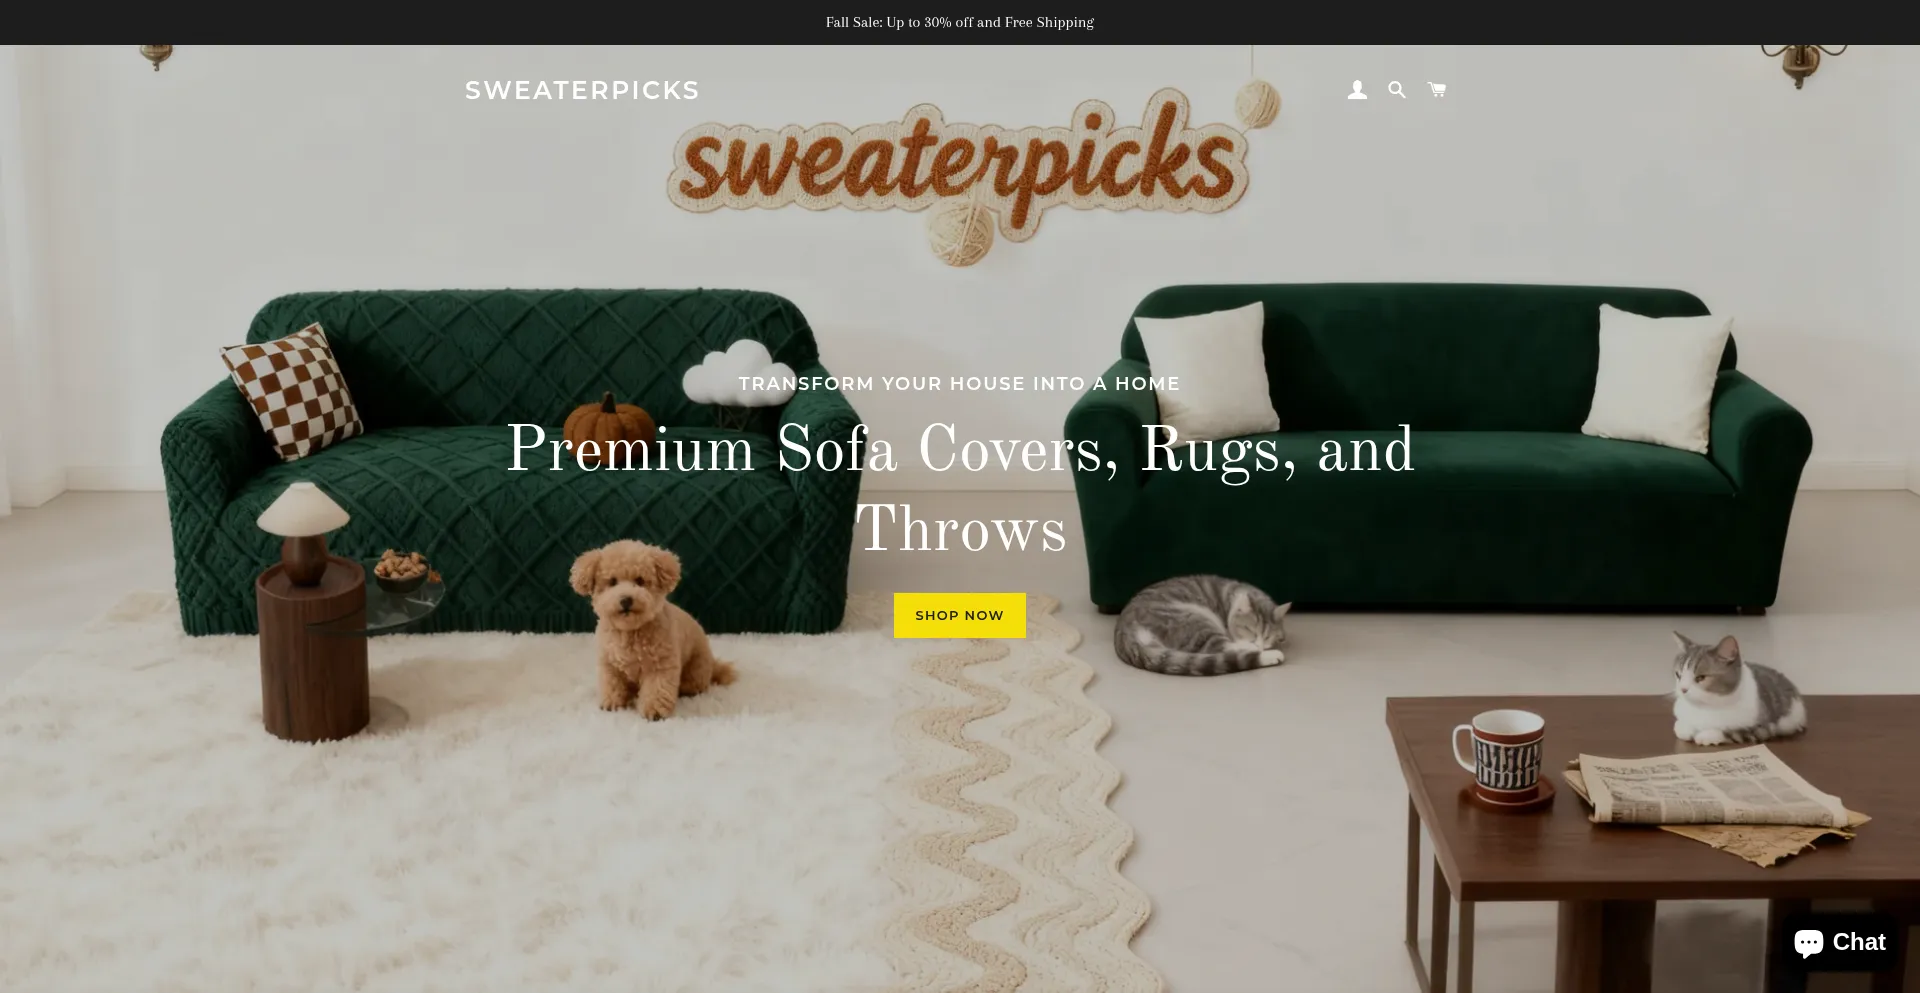Open the account login icon

pyautogui.click(x=1357, y=90)
